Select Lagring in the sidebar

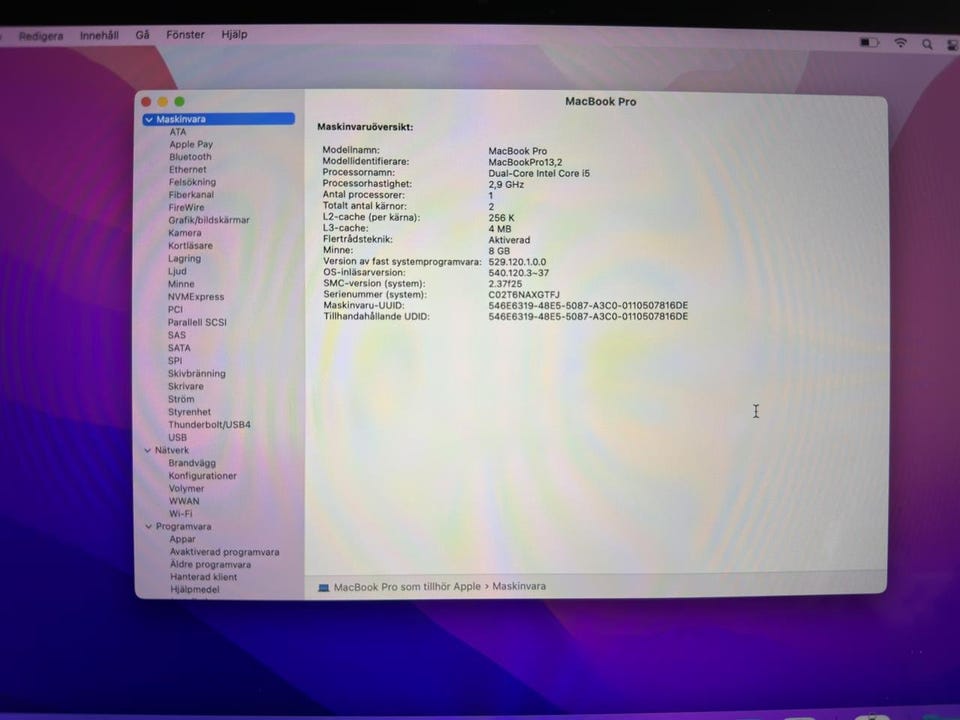pos(184,259)
